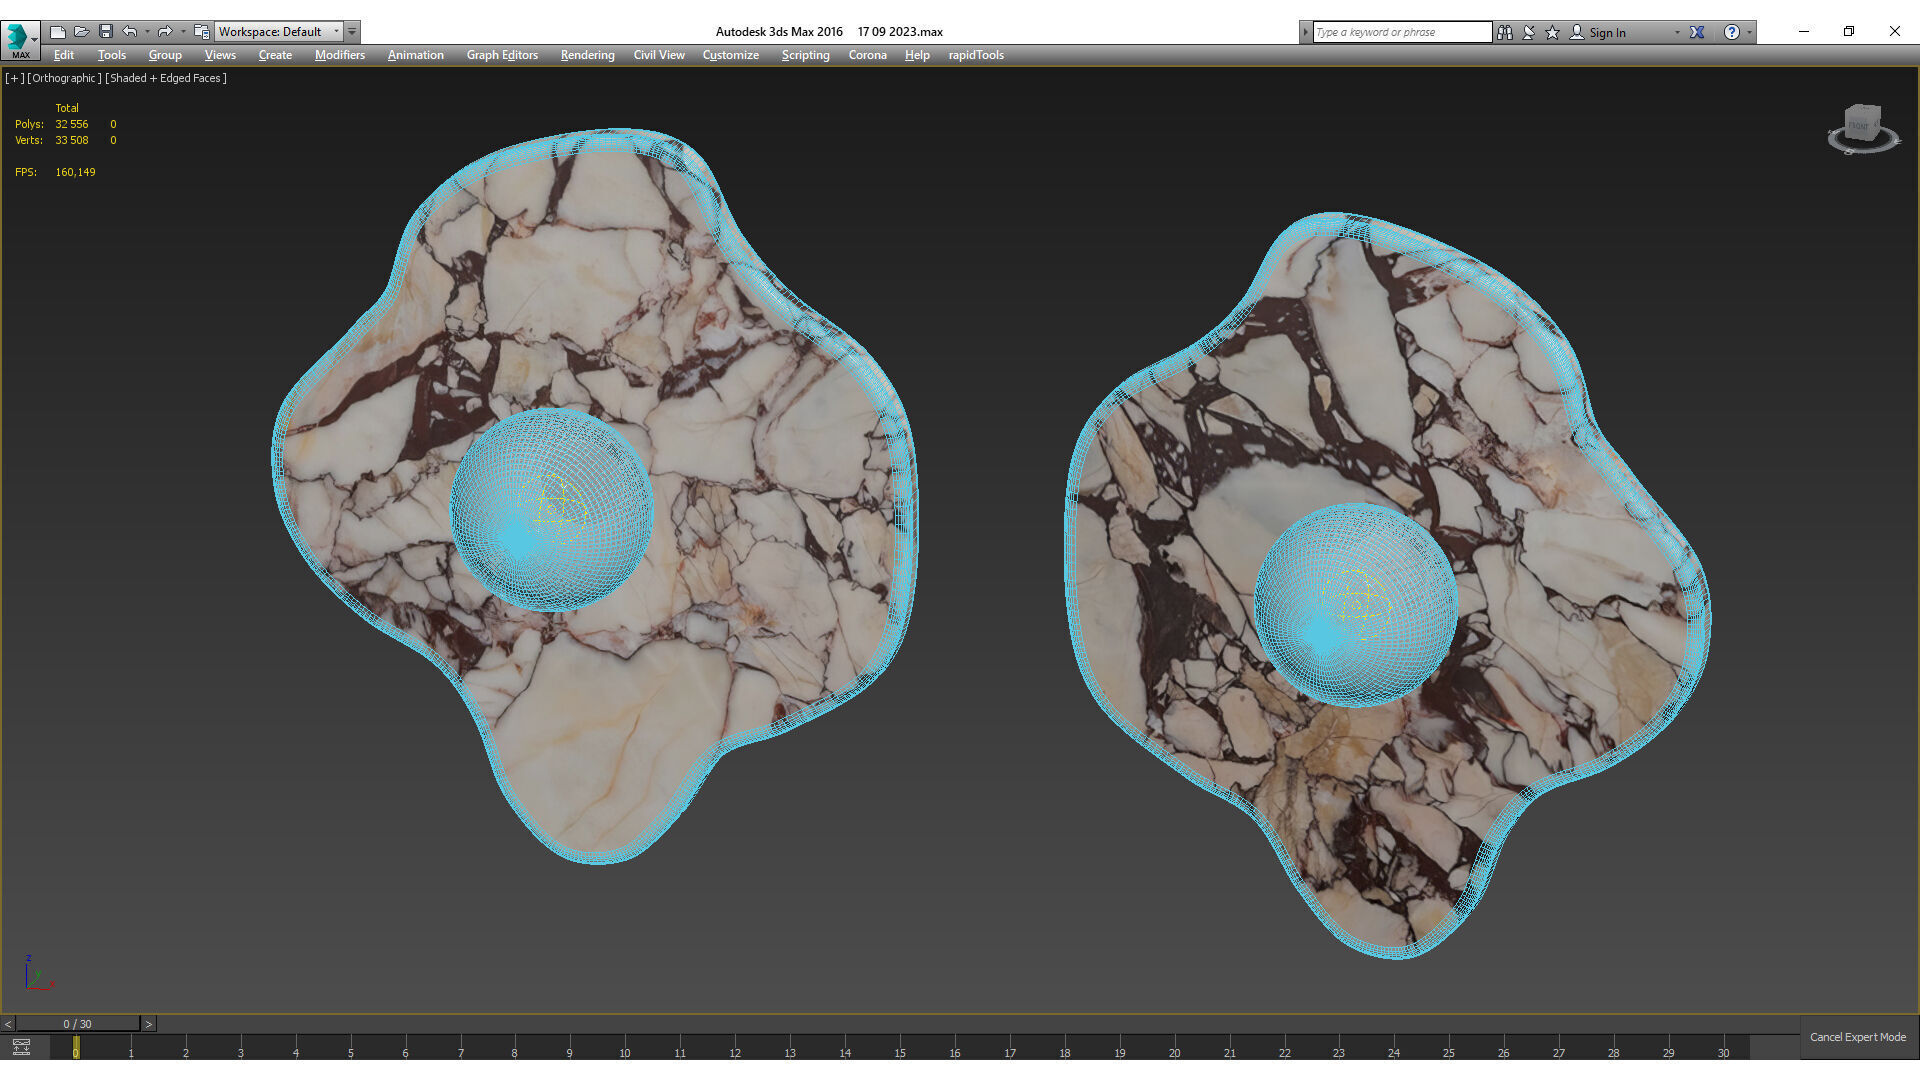Open the Views menu

[x=220, y=55]
